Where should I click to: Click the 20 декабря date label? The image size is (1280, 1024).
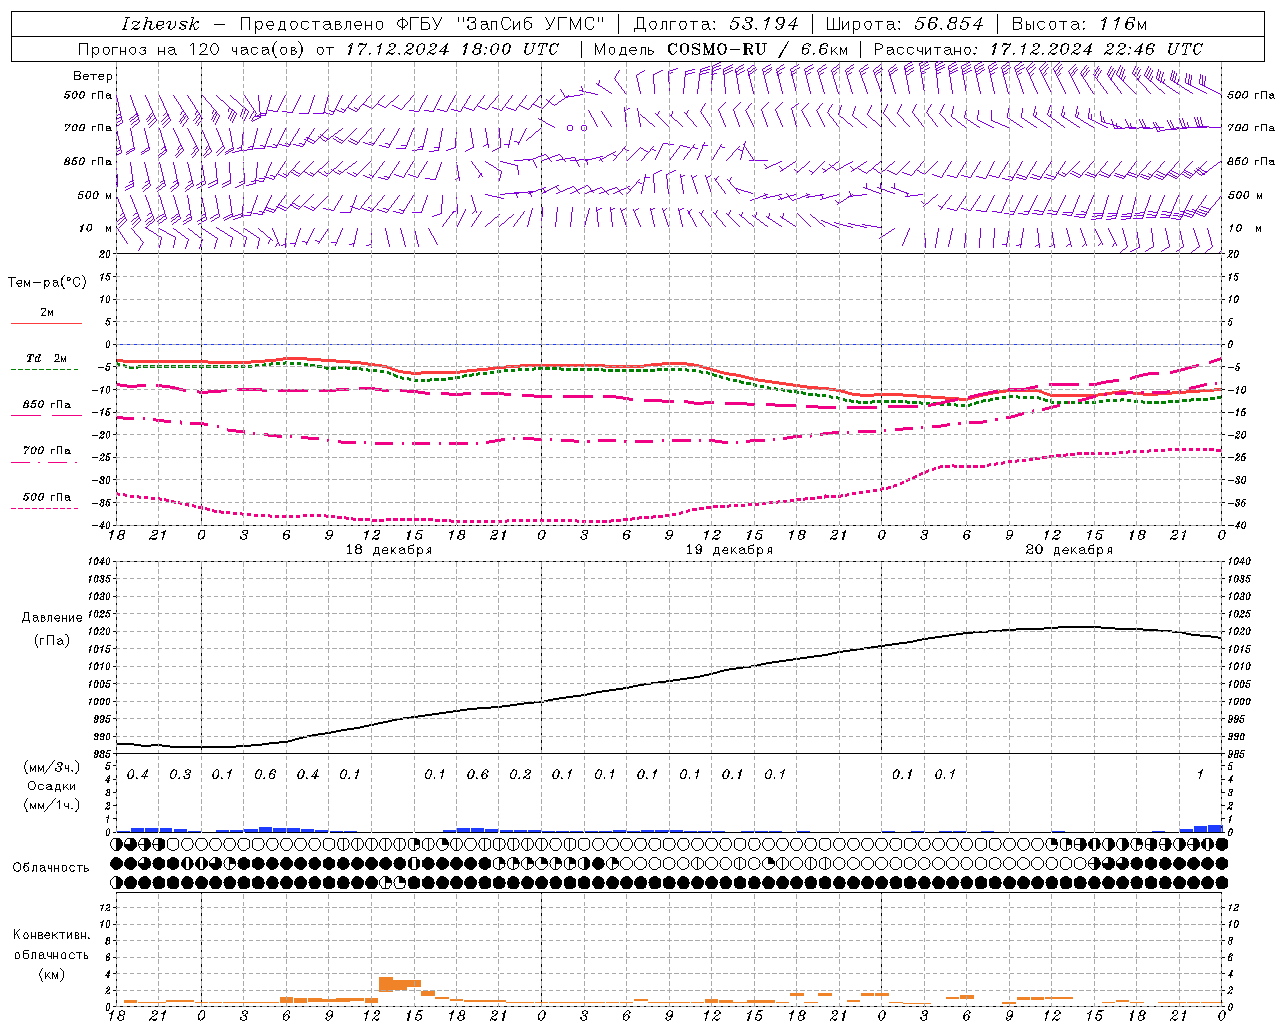pos(1069,550)
